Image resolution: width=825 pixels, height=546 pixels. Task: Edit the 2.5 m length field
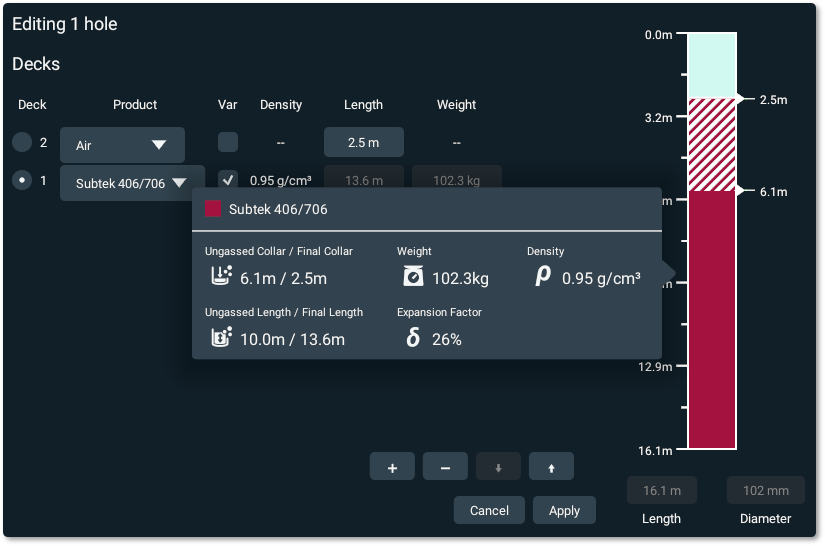point(364,142)
